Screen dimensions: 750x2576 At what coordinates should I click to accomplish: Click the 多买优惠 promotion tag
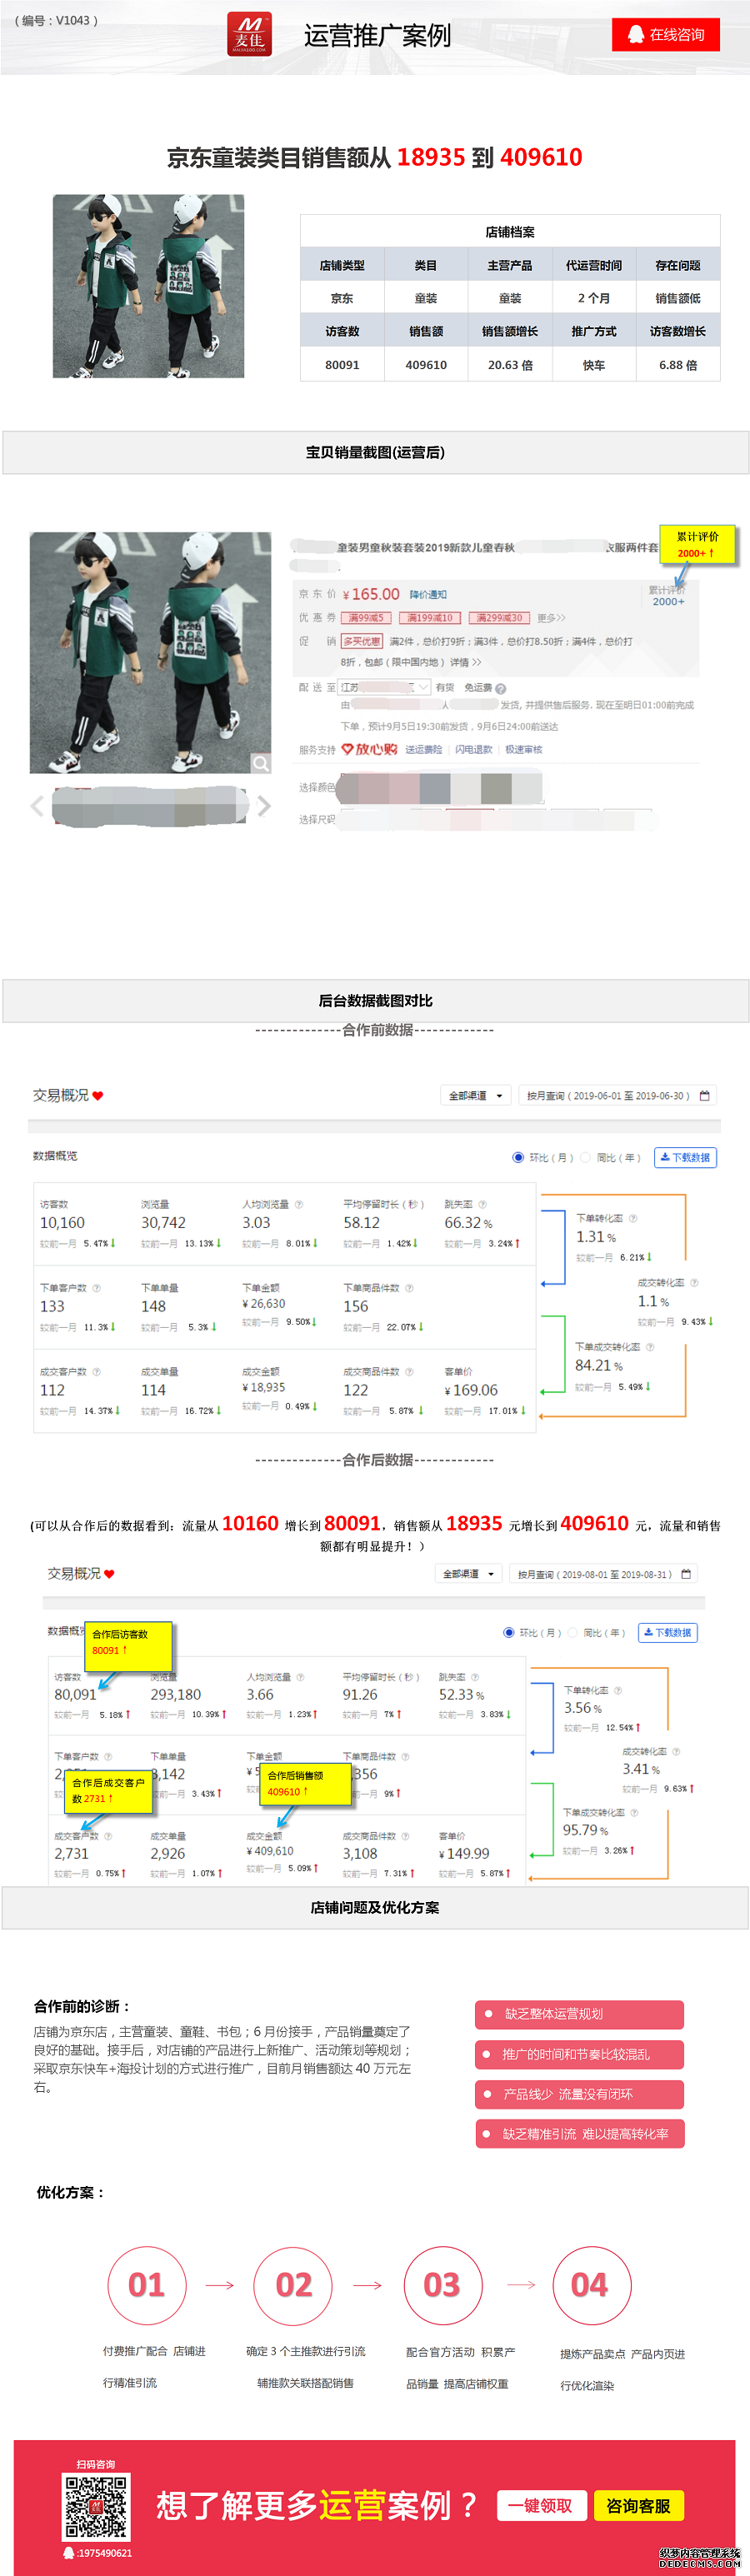tap(362, 641)
